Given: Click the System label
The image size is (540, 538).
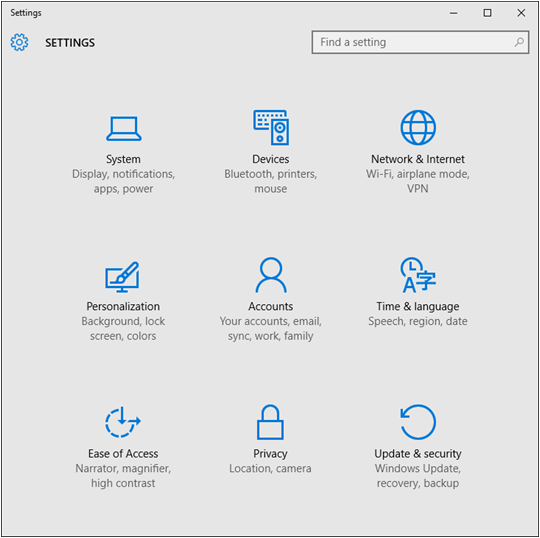Looking at the screenshot, I should pos(123,159).
